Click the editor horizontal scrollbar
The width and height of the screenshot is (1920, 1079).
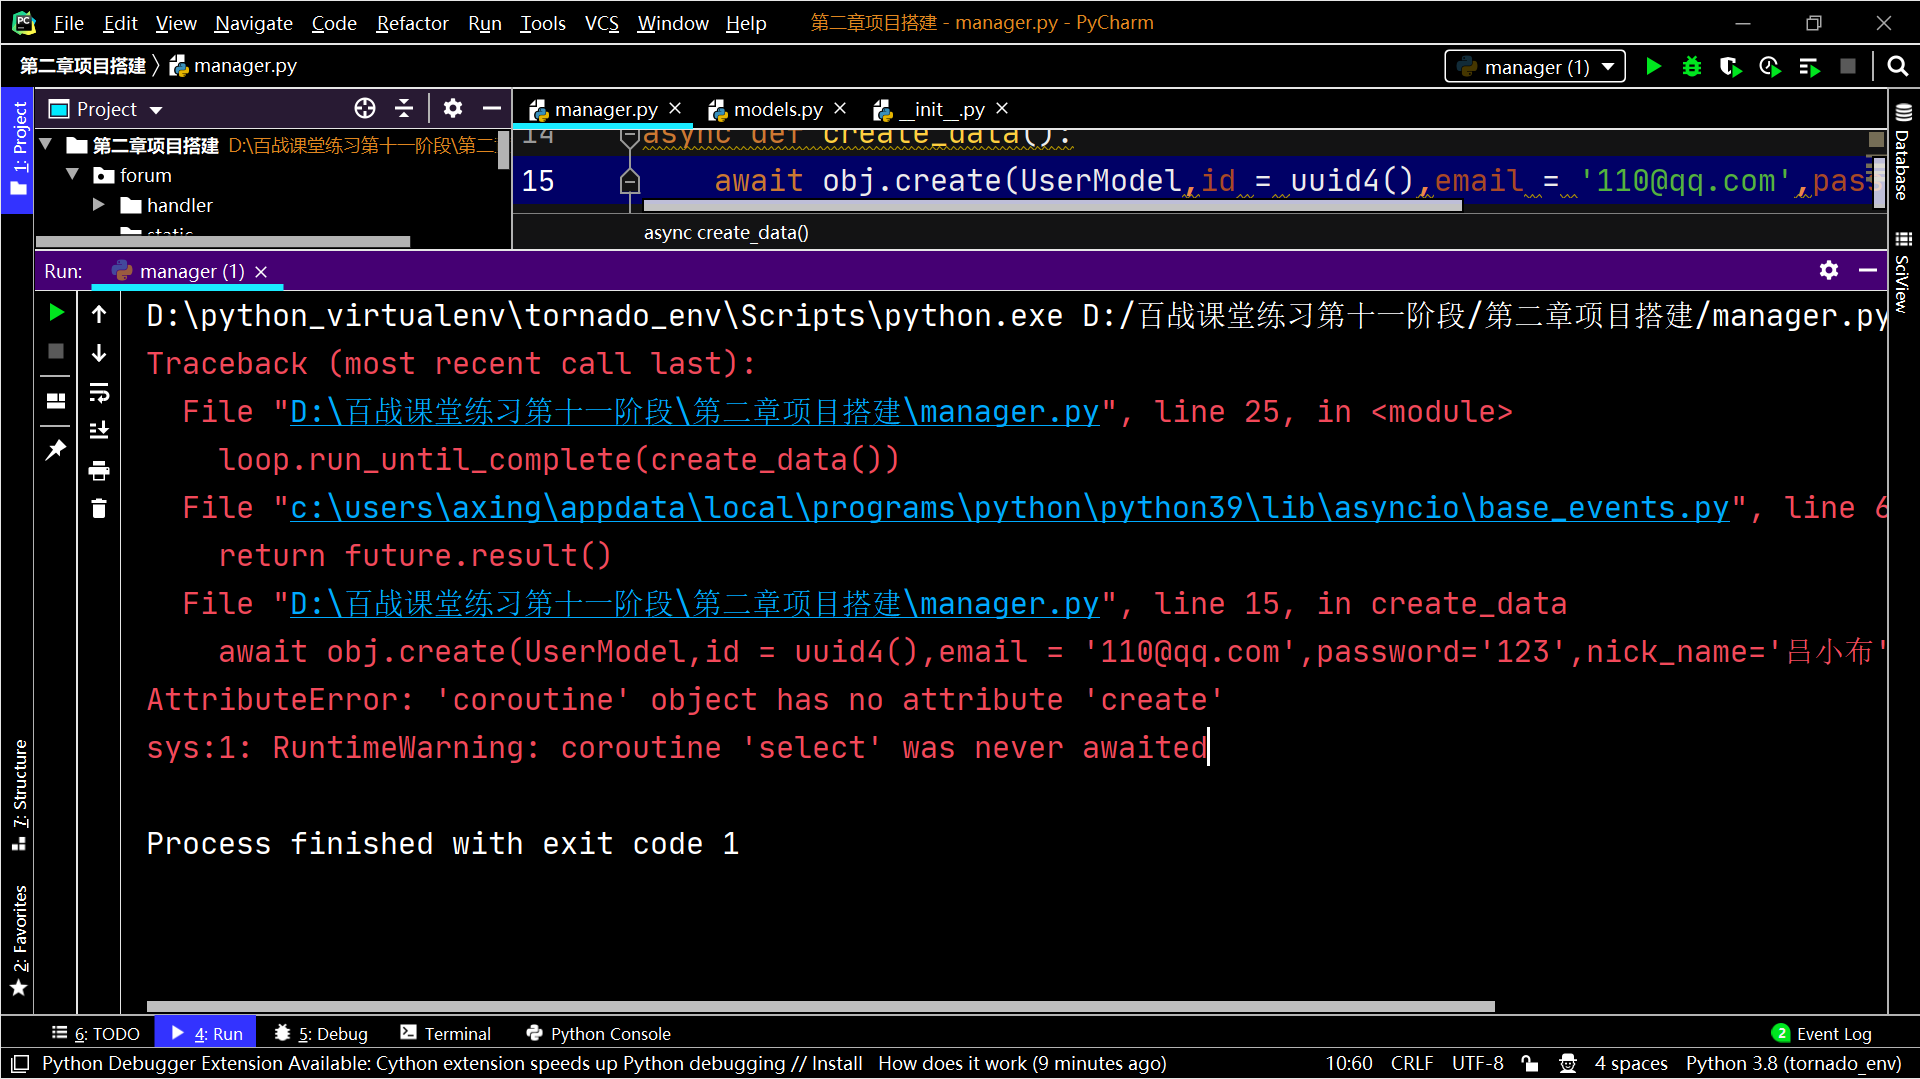[1053, 206]
